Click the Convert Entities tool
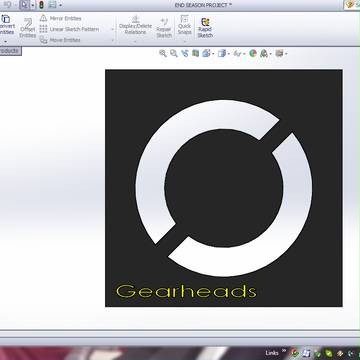The width and height of the screenshot is (360, 360). point(7,26)
